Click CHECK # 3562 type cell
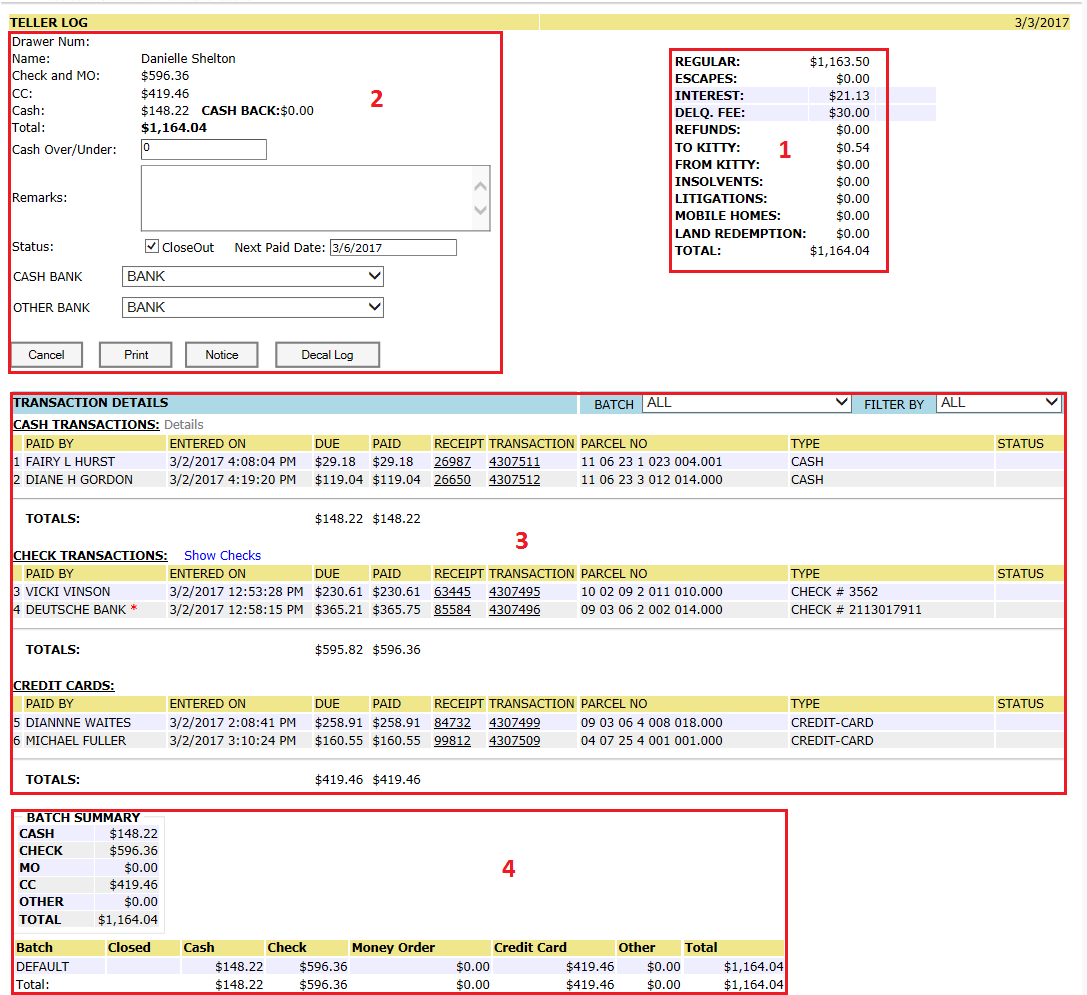Image resolution: width=1087 pixels, height=995 pixels. [834, 592]
